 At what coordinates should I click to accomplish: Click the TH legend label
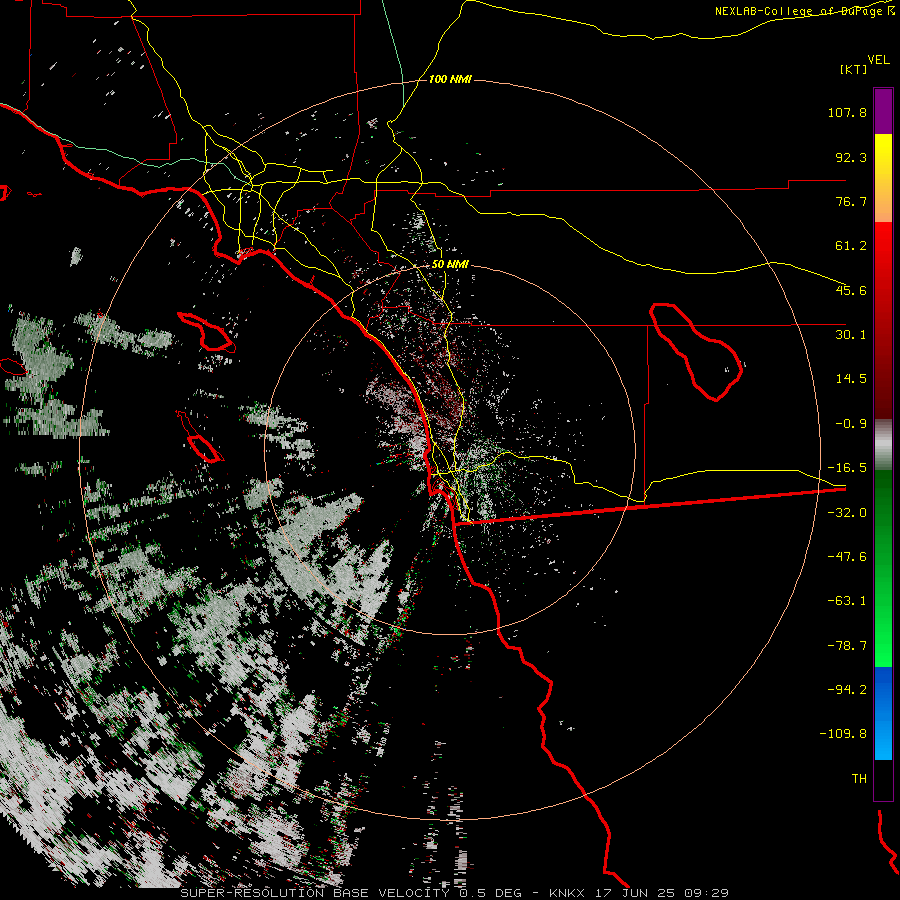click(x=859, y=779)
